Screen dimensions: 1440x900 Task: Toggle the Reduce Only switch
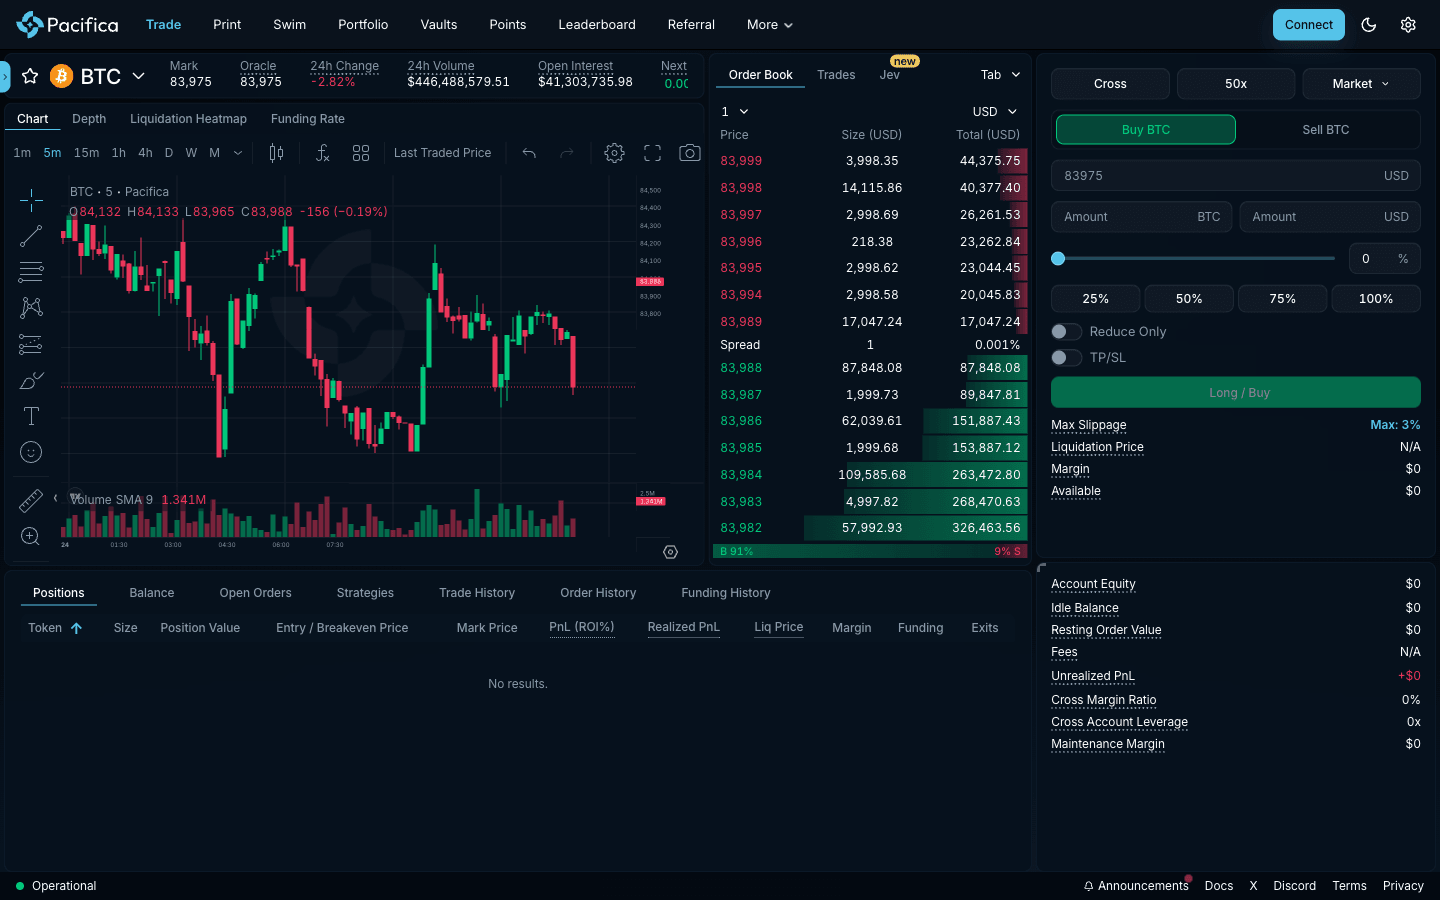point(1066,332)
